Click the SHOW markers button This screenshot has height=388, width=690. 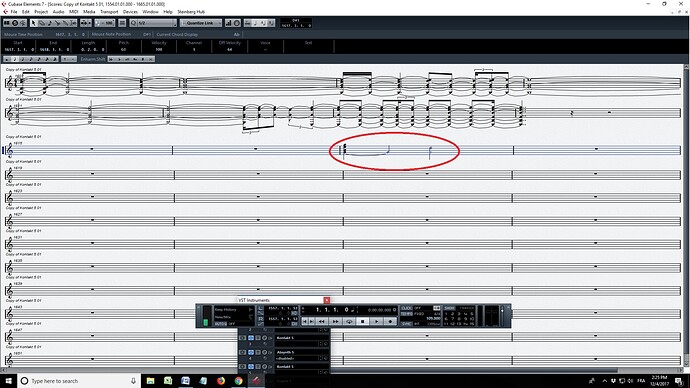pyautogui.click(x=449, y=308)
